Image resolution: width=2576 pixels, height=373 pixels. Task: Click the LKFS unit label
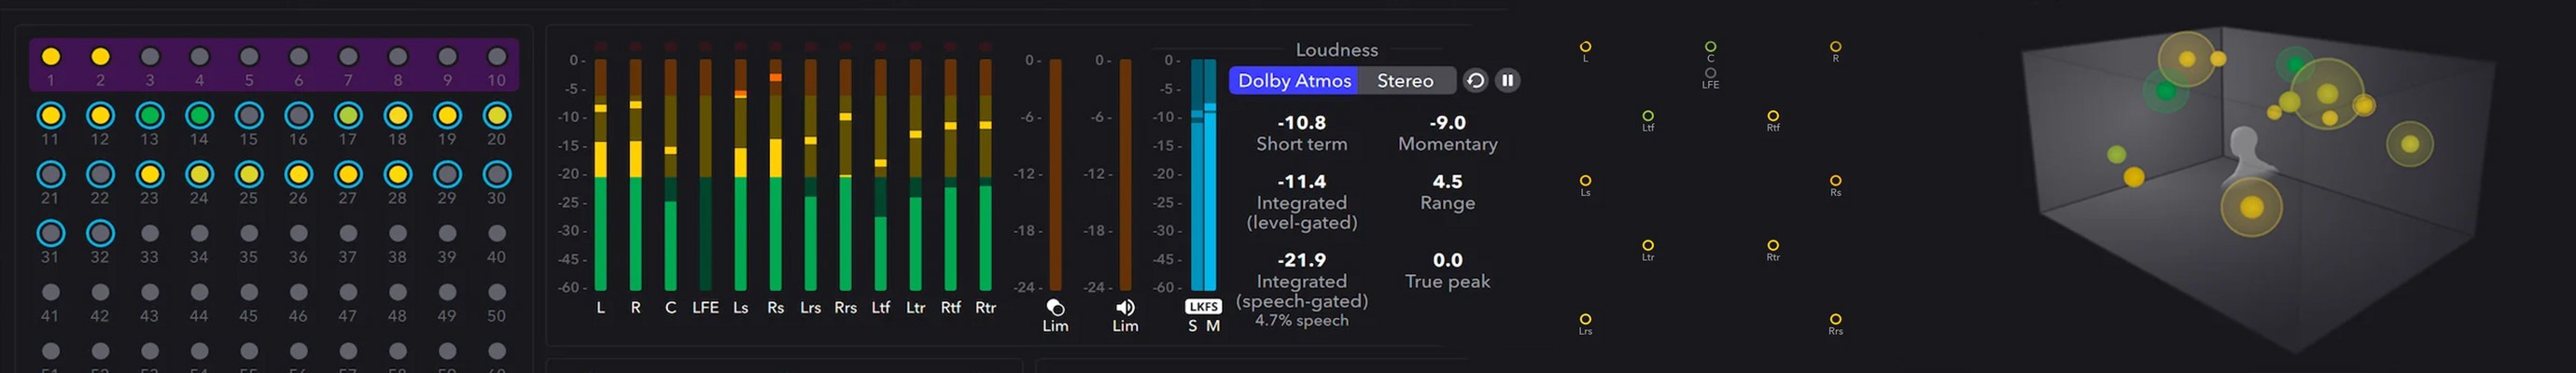click(x=1203, y=307)
